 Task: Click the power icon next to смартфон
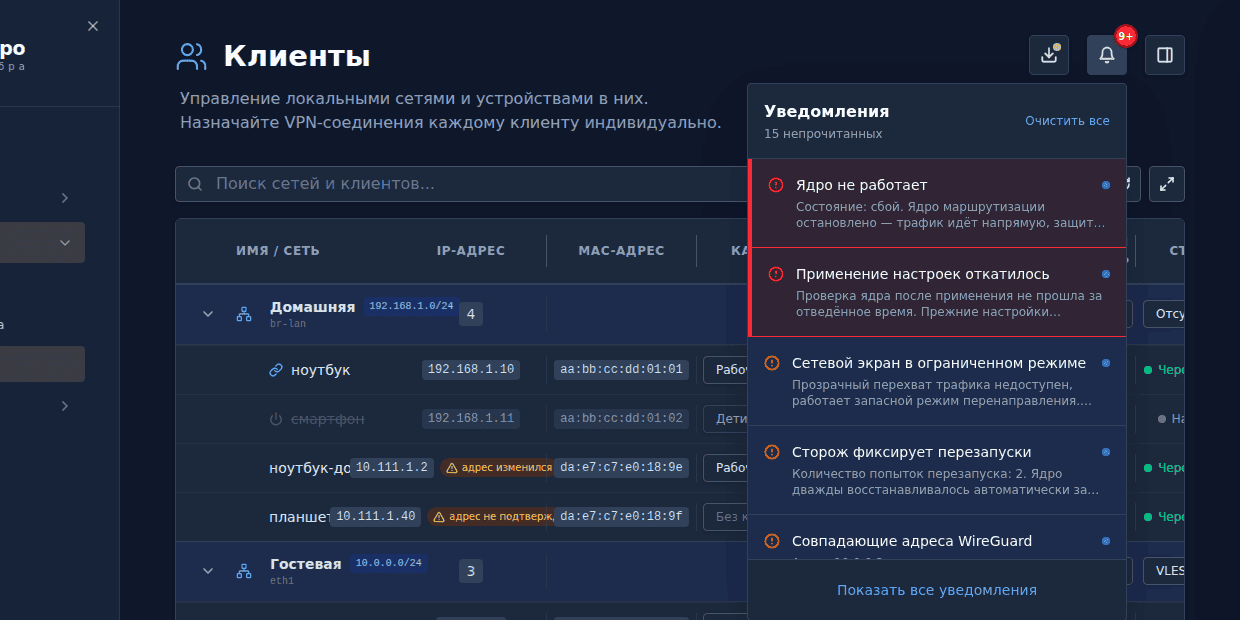coord(277,419)
